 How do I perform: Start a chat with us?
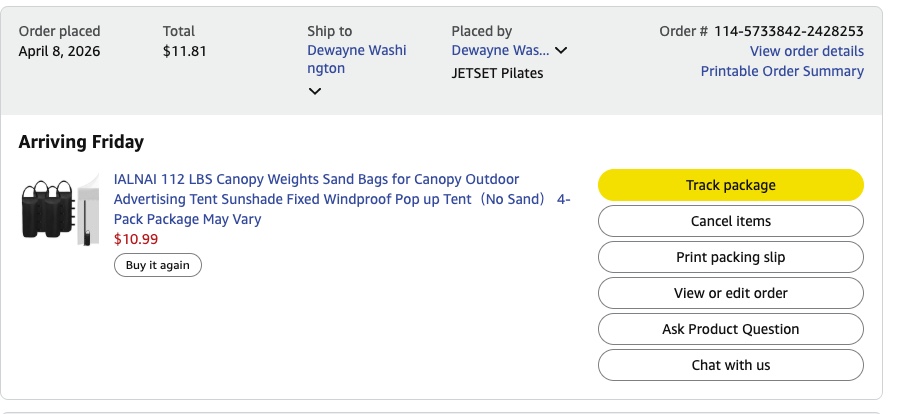730,365
